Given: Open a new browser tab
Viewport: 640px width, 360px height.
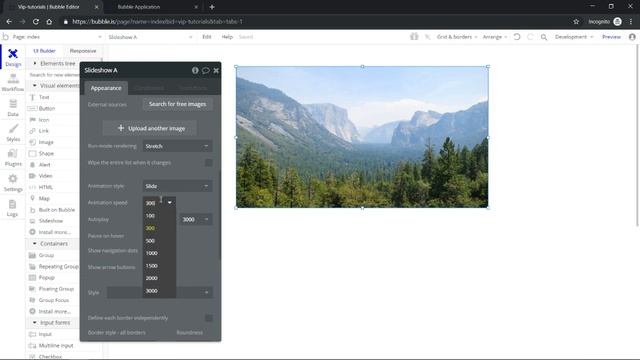Looking at the screenshot, I should coord(212,7).
